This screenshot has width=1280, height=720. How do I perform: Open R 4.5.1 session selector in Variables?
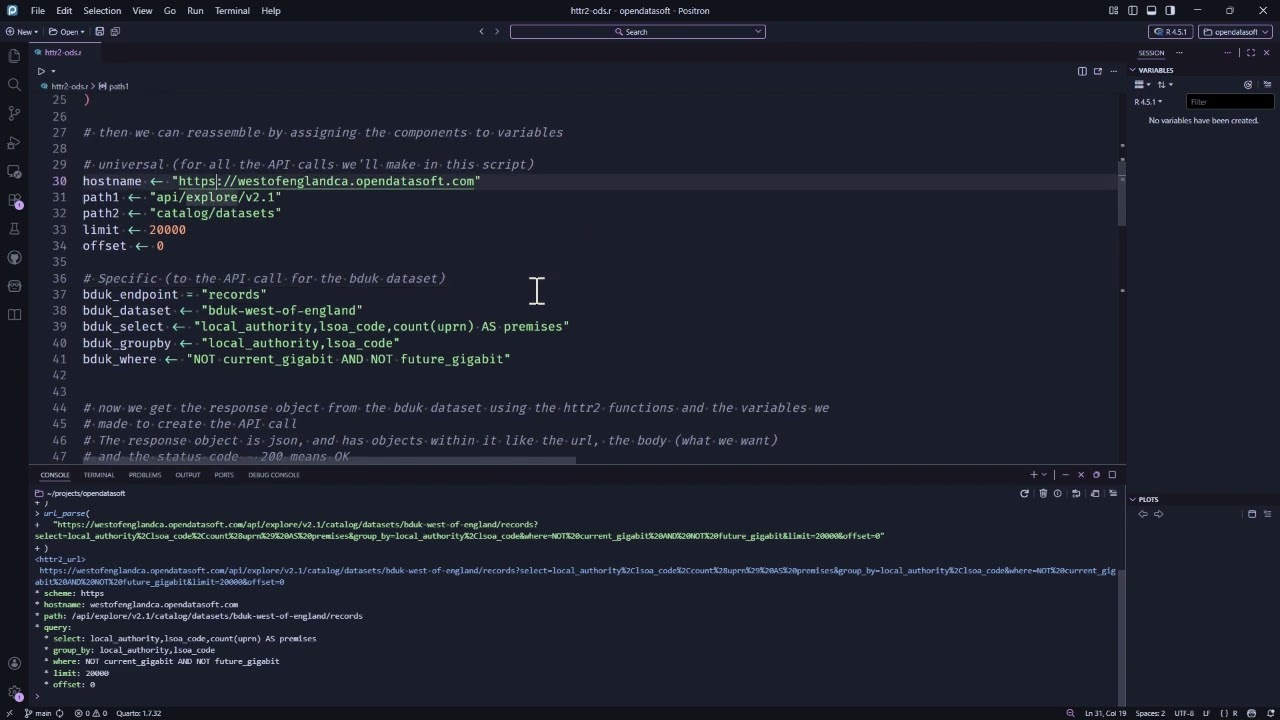tap(1148, 102)
